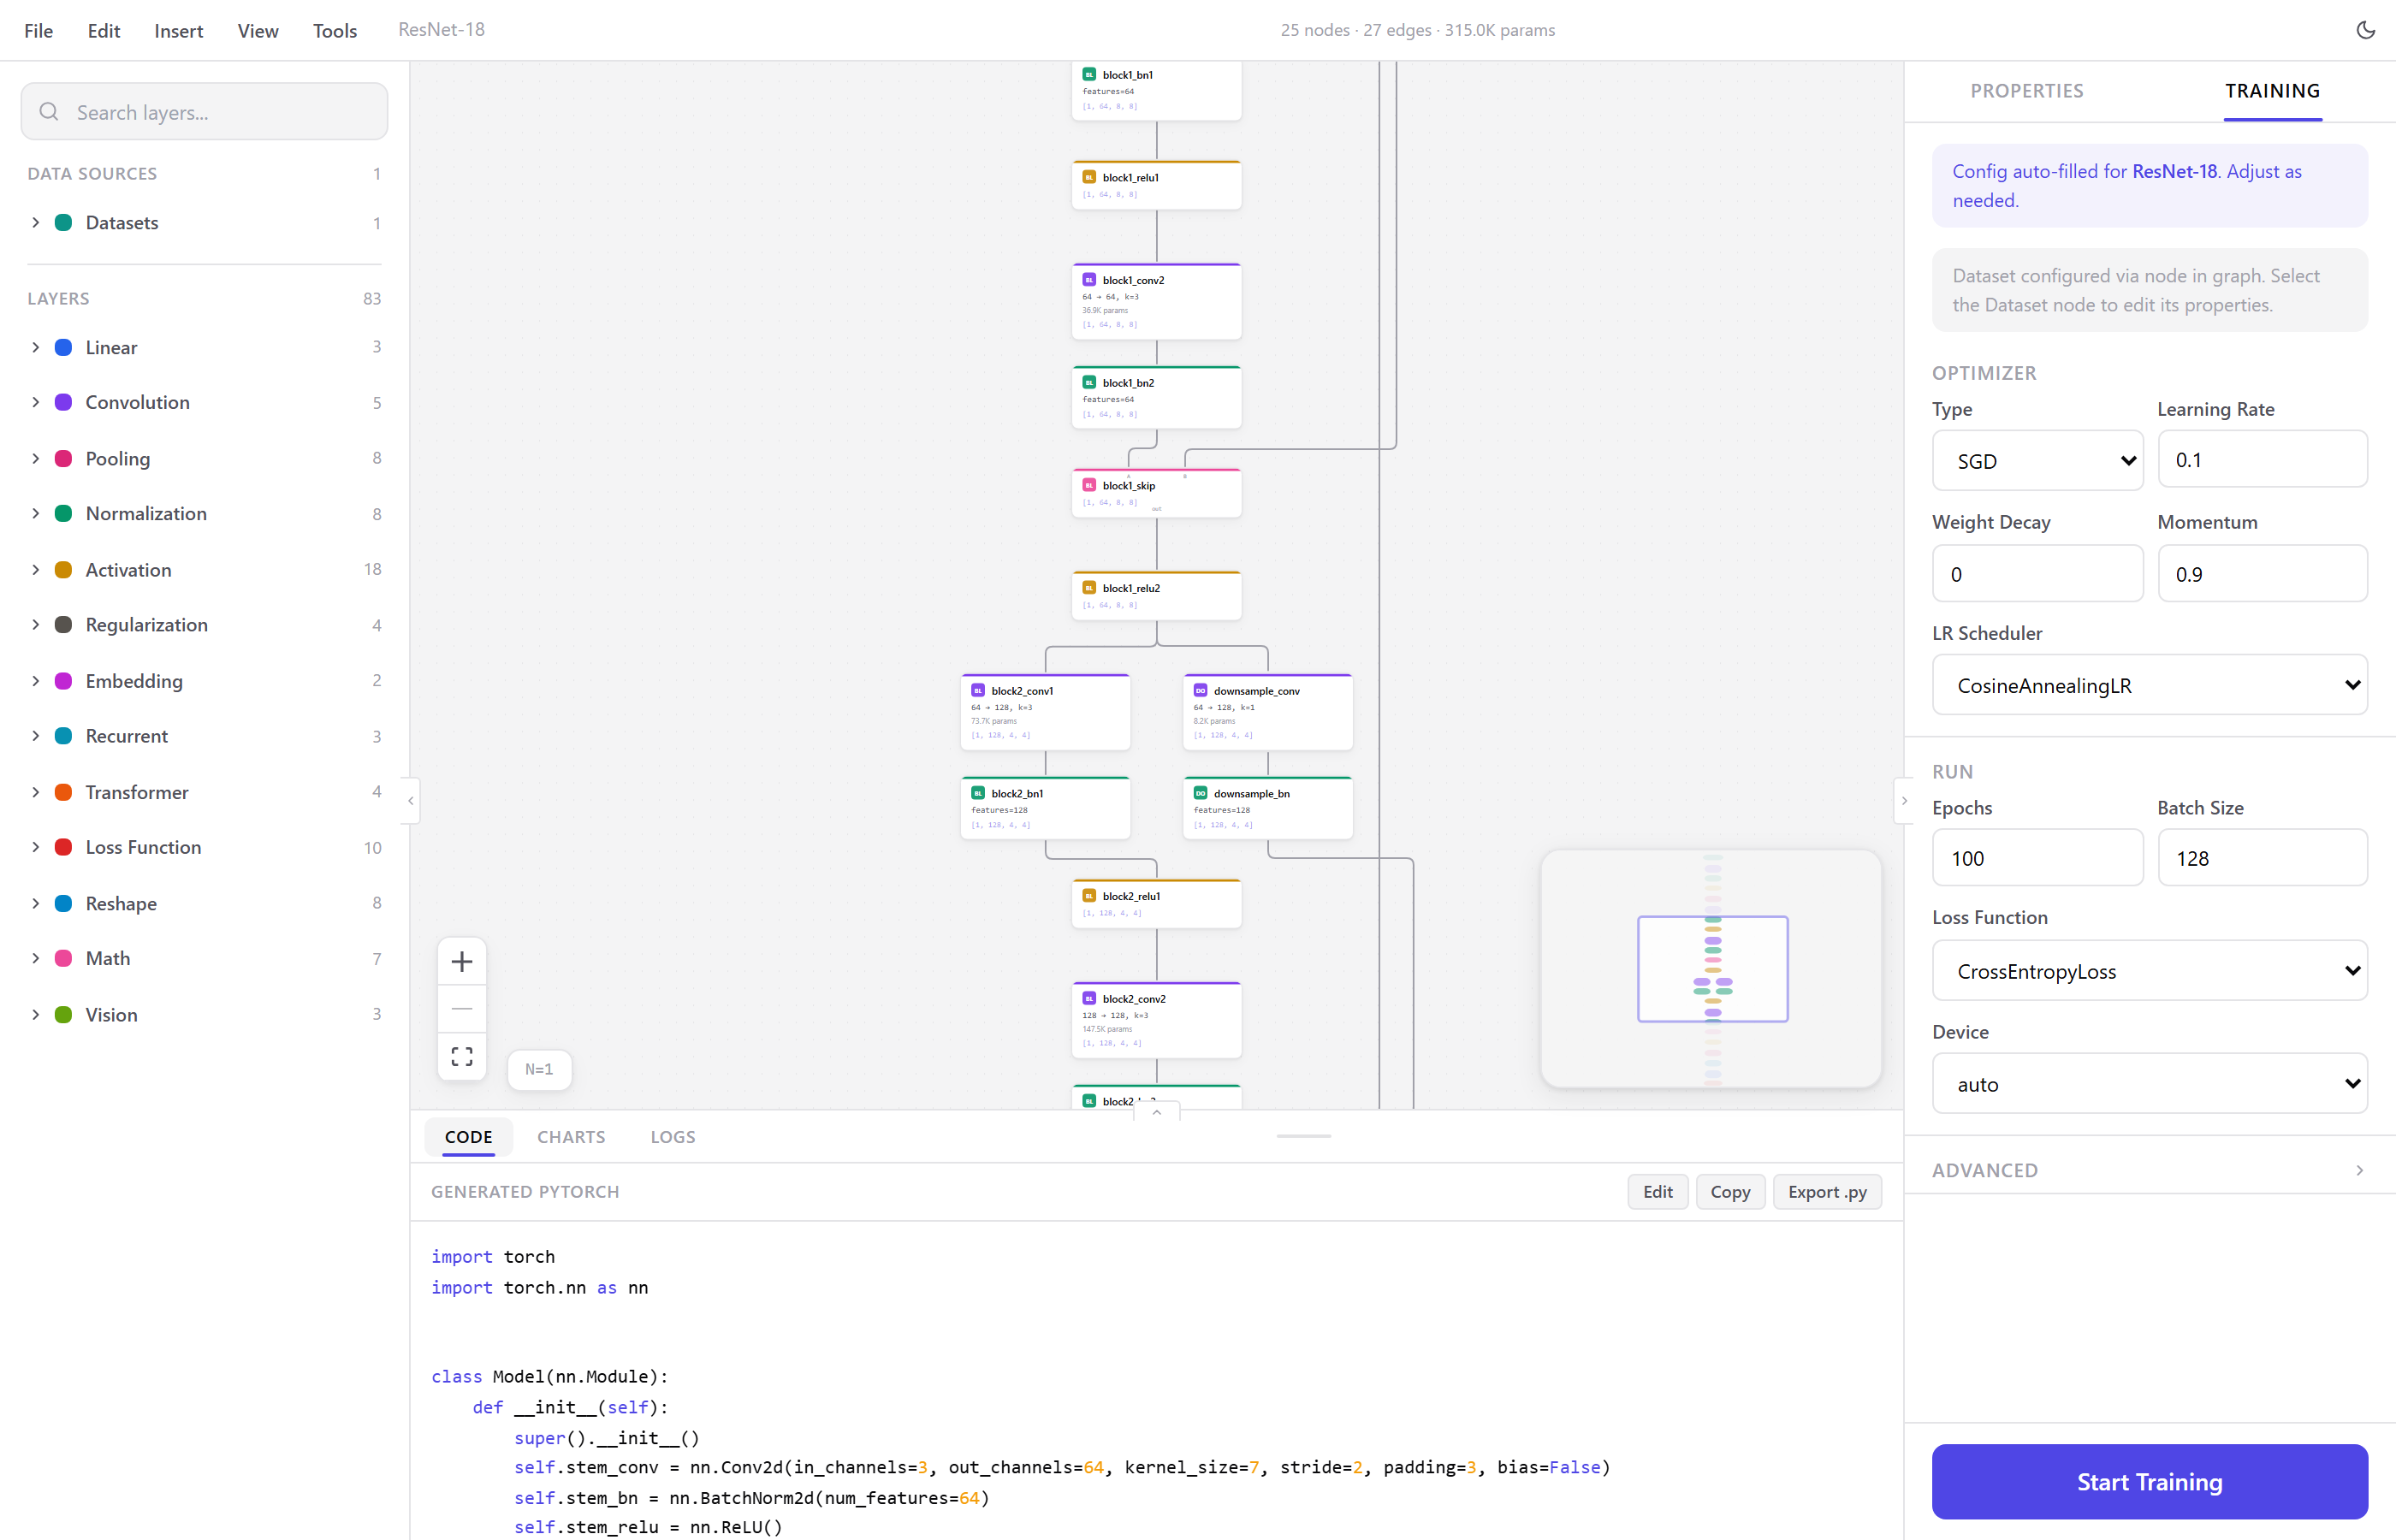The image size is (2396, 1540).
Task: Copy the generated PyTorch code
Action: click(x=1730, y=1191)
